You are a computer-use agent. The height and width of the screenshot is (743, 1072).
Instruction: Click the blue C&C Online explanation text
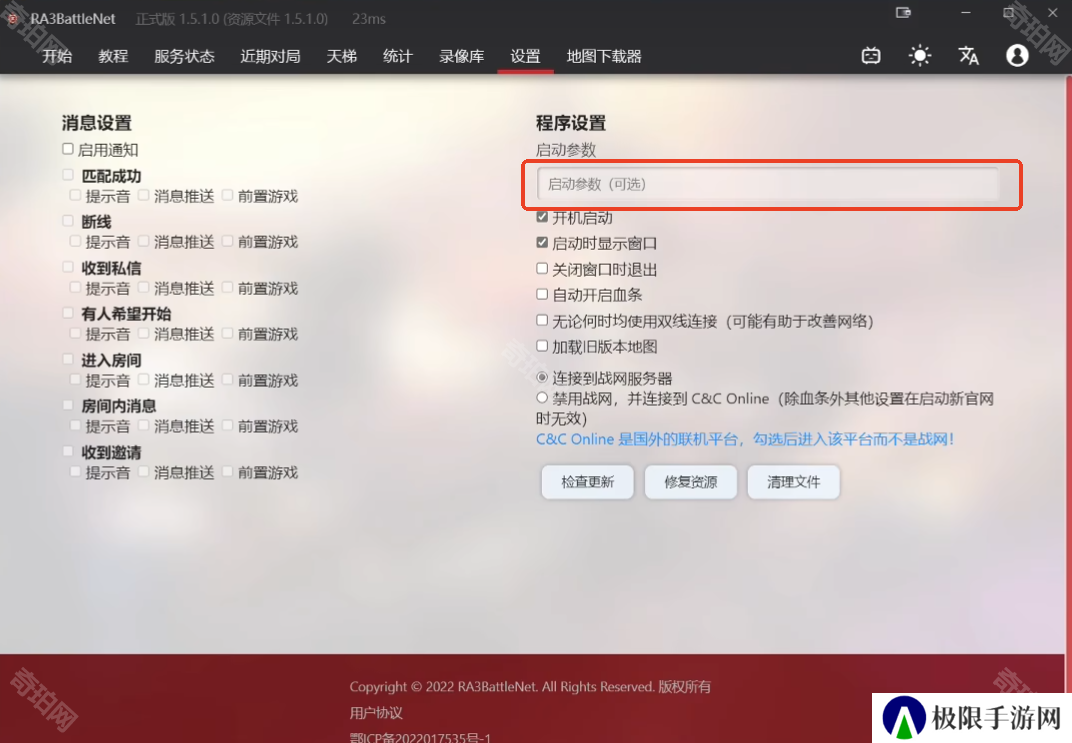[745, 439]
